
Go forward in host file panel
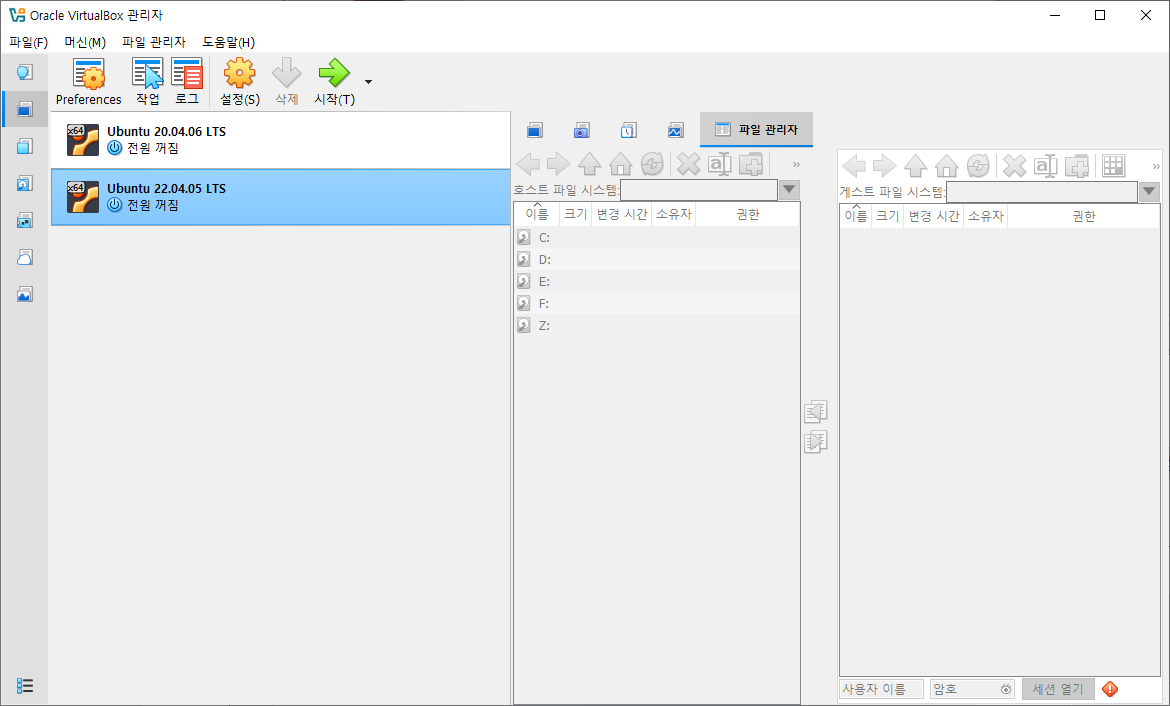[x=558, y=164]
